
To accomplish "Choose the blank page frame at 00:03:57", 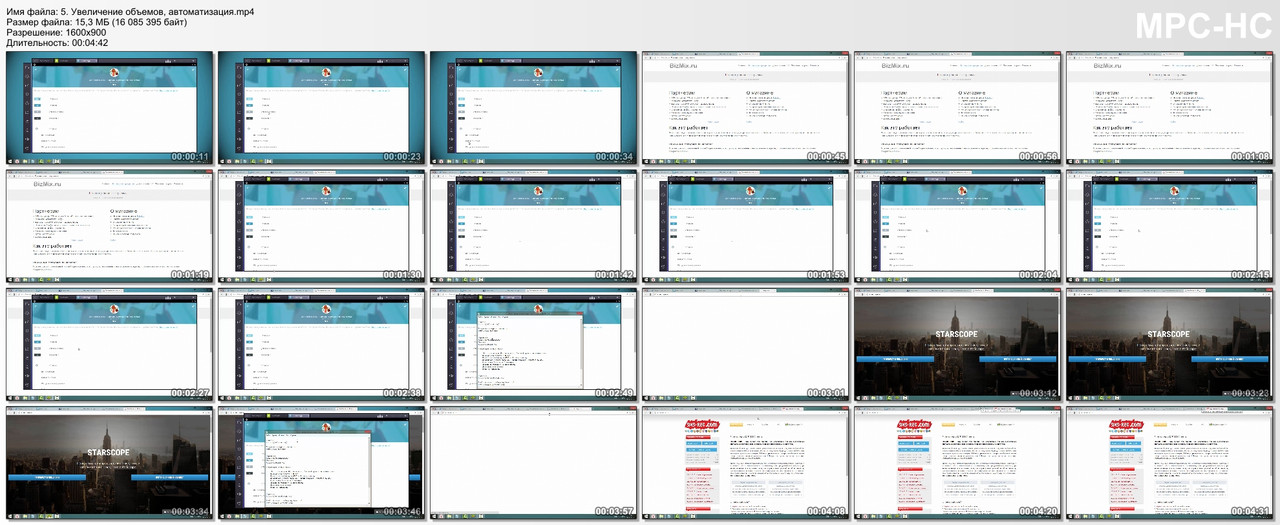I will [534, 462].
